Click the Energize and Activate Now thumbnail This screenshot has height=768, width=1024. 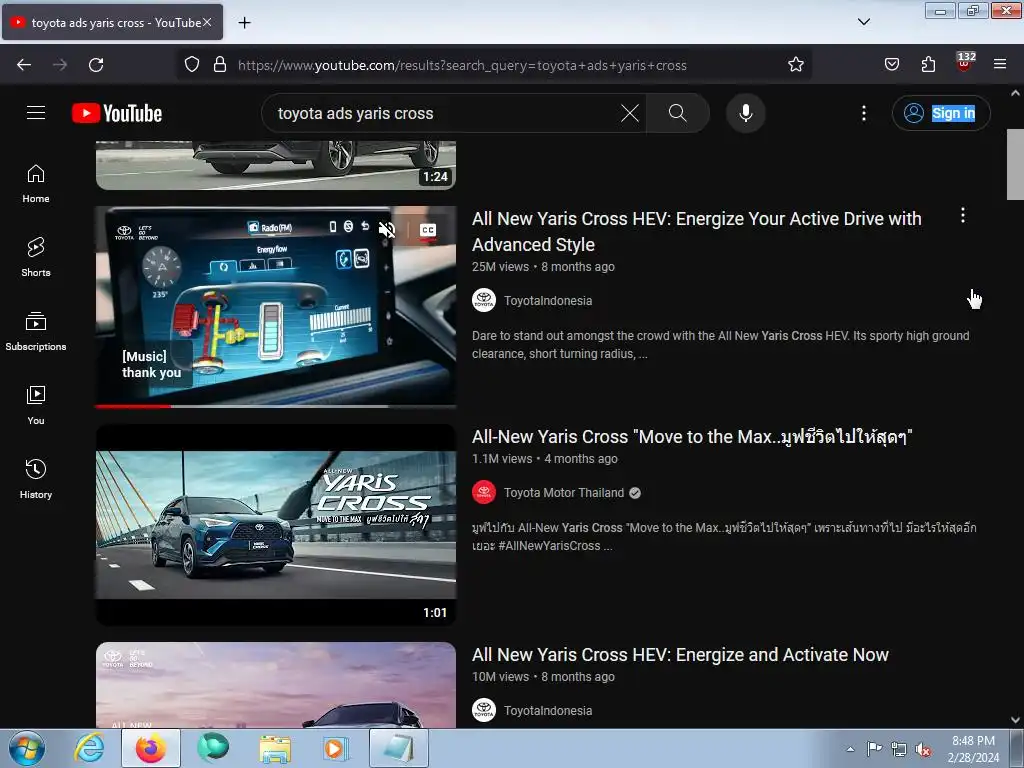coord(276,684)
